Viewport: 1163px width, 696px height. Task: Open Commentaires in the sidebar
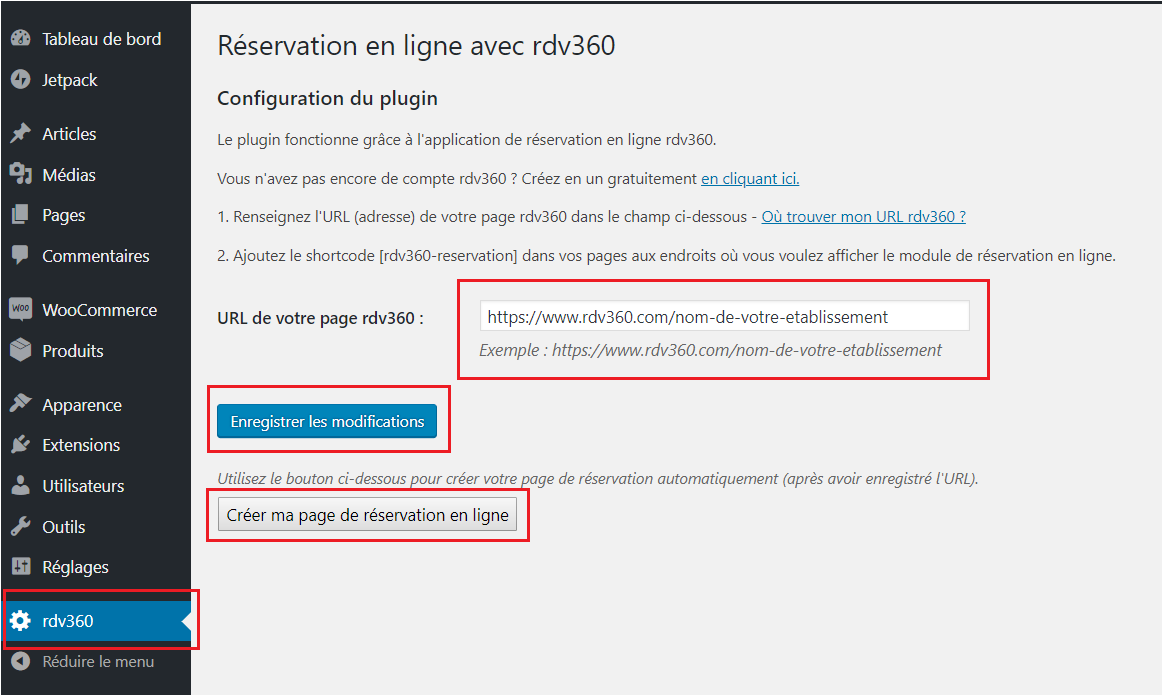tap(96, 255)
